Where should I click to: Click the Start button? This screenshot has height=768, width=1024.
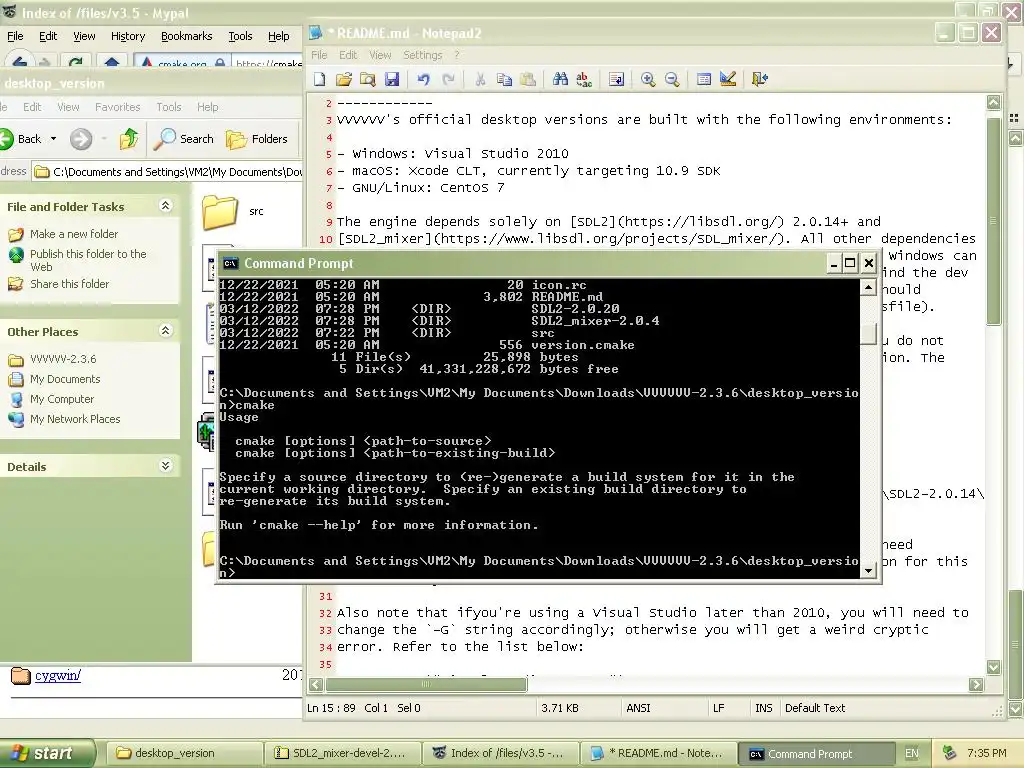pos(46,753)
